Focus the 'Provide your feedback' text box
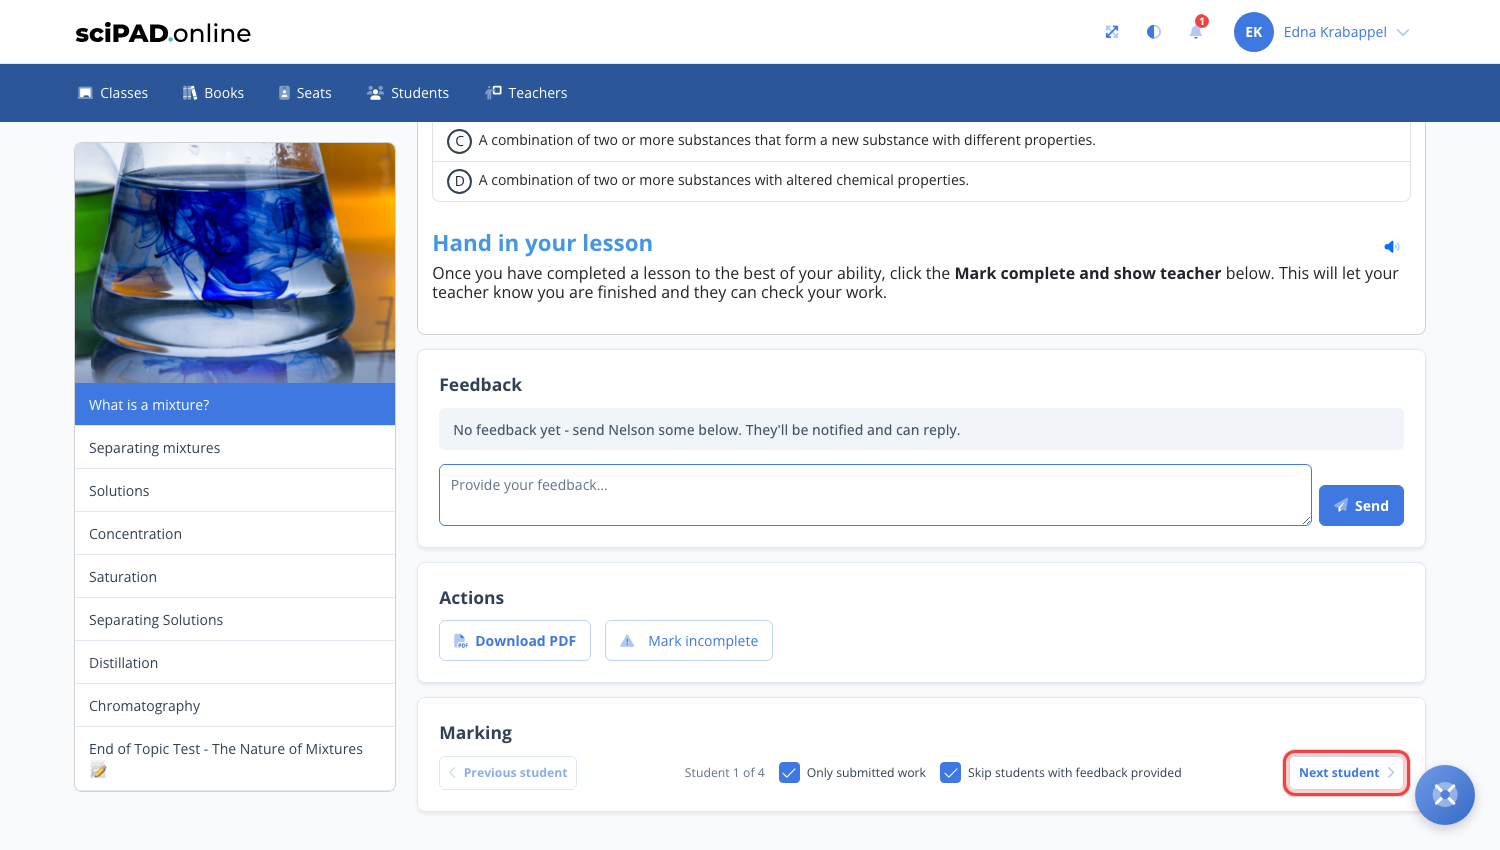The image size is (1500, 850). tap(875, 495)
